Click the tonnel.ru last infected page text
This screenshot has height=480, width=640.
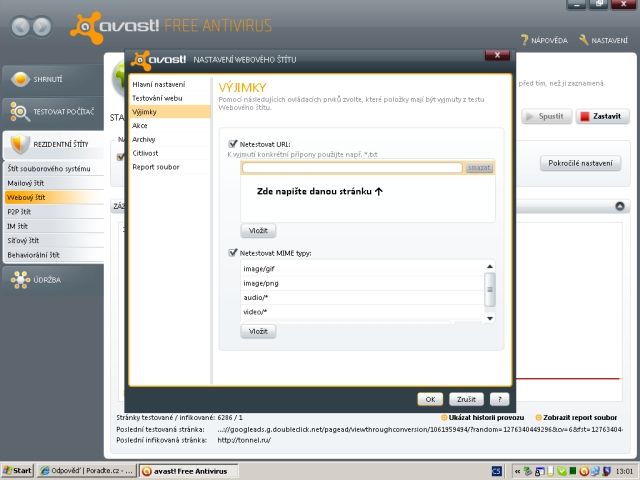tap(244, 440)
